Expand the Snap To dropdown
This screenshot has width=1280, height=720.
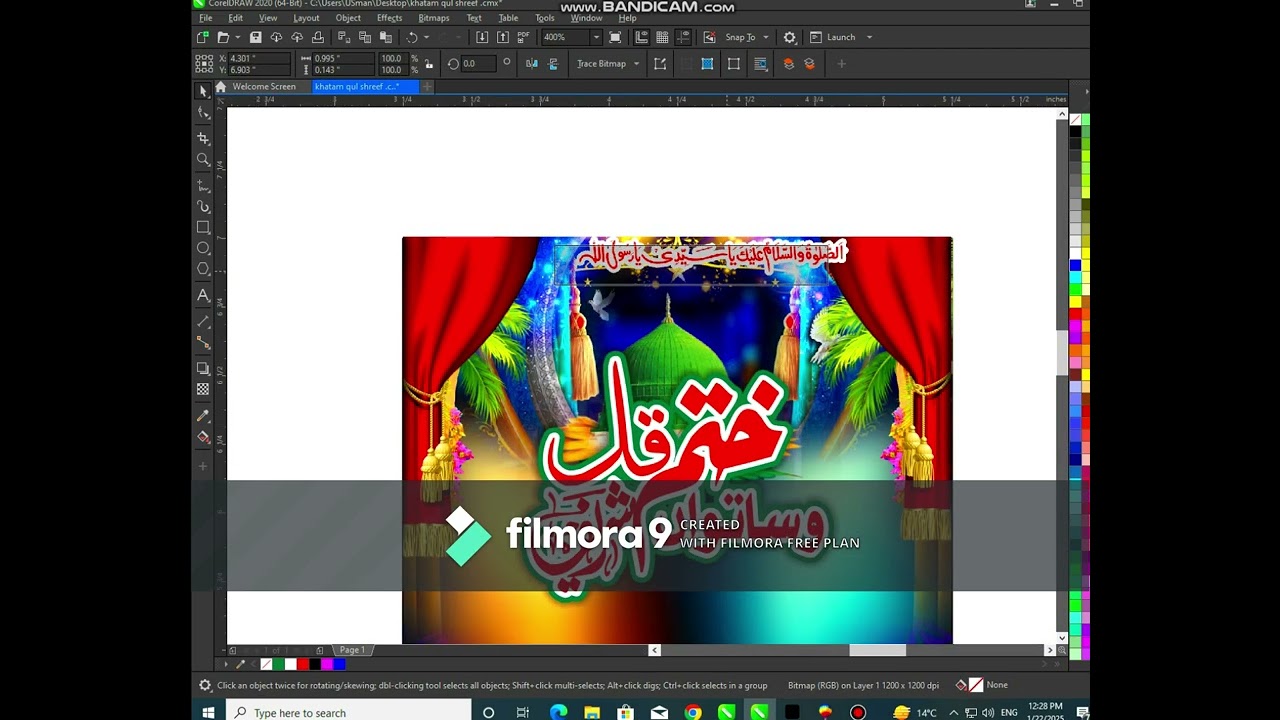click(766, 37)
